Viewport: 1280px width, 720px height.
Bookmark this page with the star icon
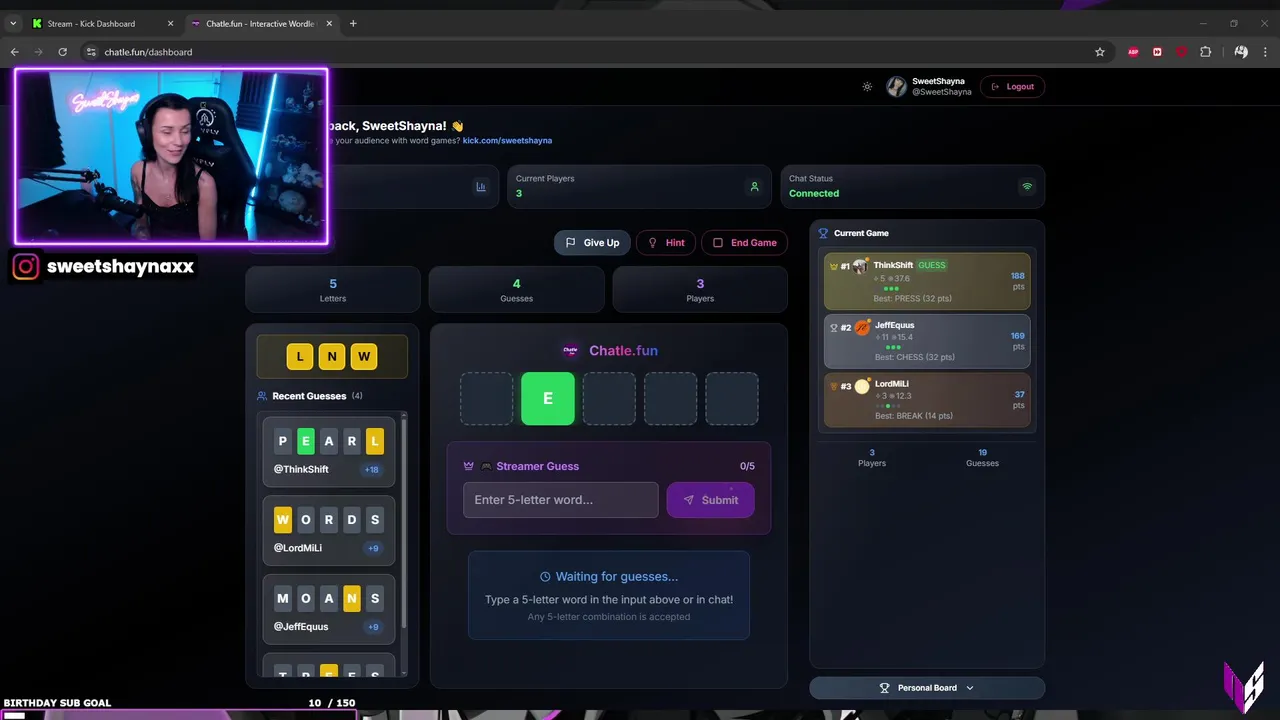1100,52
